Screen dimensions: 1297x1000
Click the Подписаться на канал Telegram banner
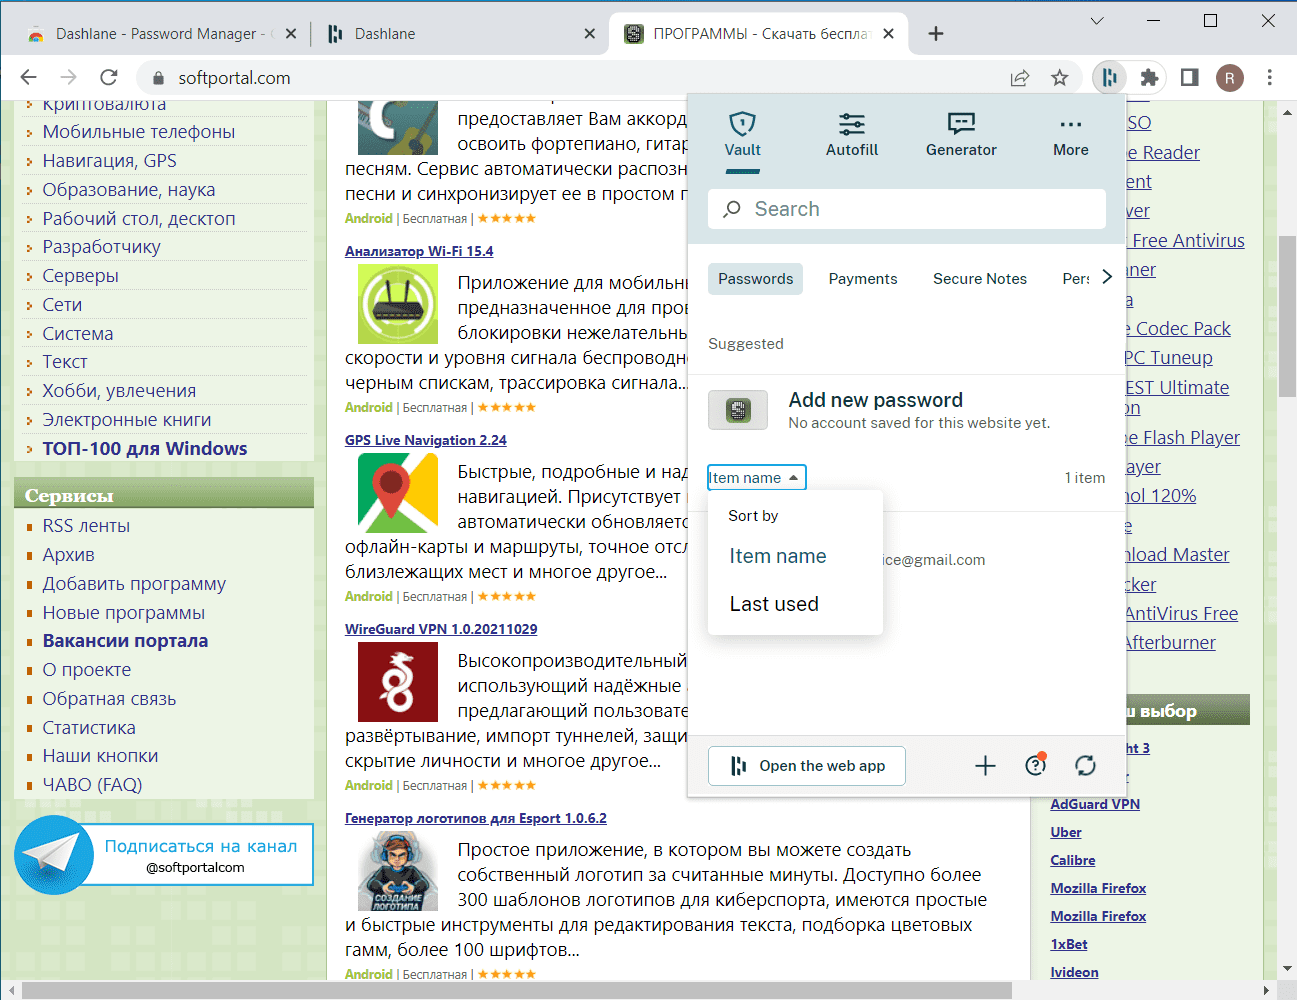pyautogui.click(x=164, y=855)
